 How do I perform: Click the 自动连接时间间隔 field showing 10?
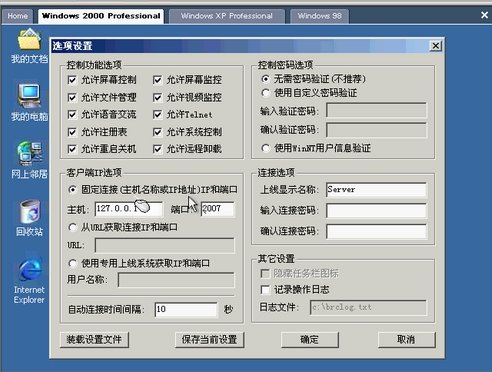[x=186, y=309]
